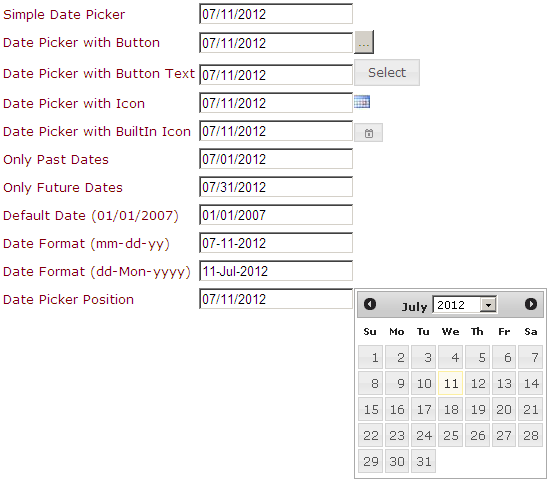Image resolution: width=556 pixels, height=490 pixels.
Task: Focus the Date Picker with Button Text field
Action: (276, 75)
